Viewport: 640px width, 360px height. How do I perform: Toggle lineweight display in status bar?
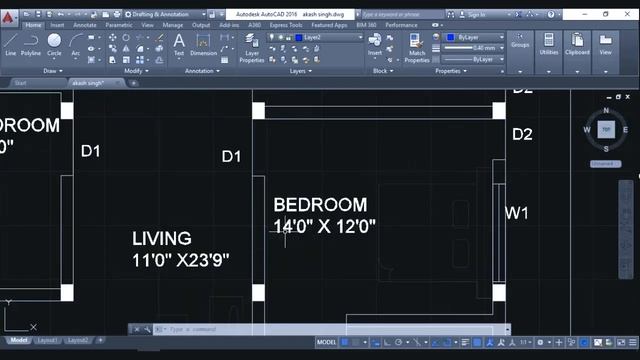[x=465, y=342]
